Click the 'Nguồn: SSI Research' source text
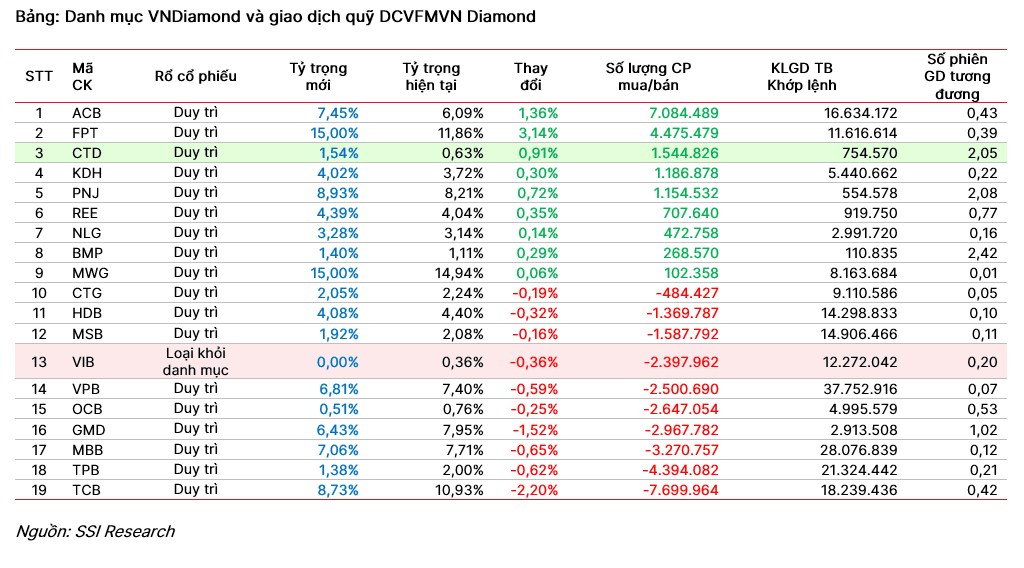 click(x=95, y=531)
